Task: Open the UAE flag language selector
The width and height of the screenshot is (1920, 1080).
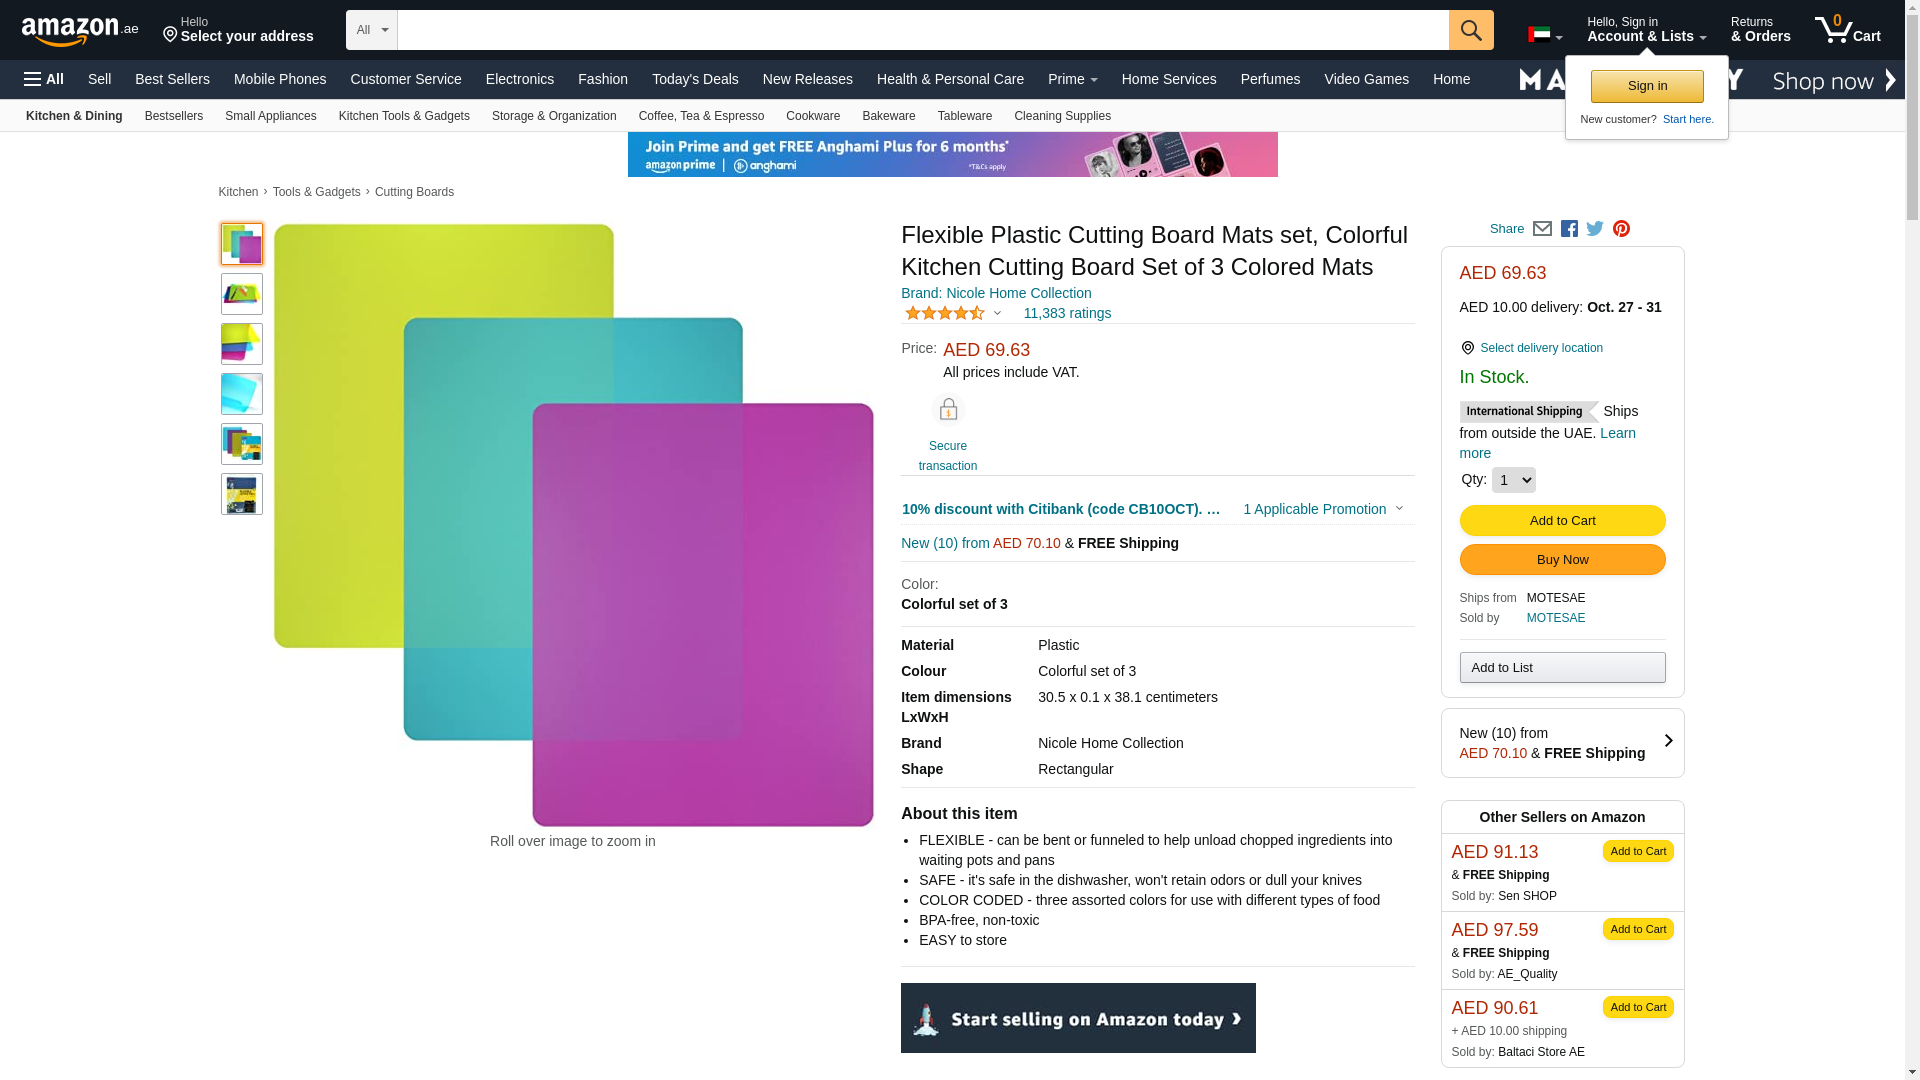Action: click(1545, 35)
